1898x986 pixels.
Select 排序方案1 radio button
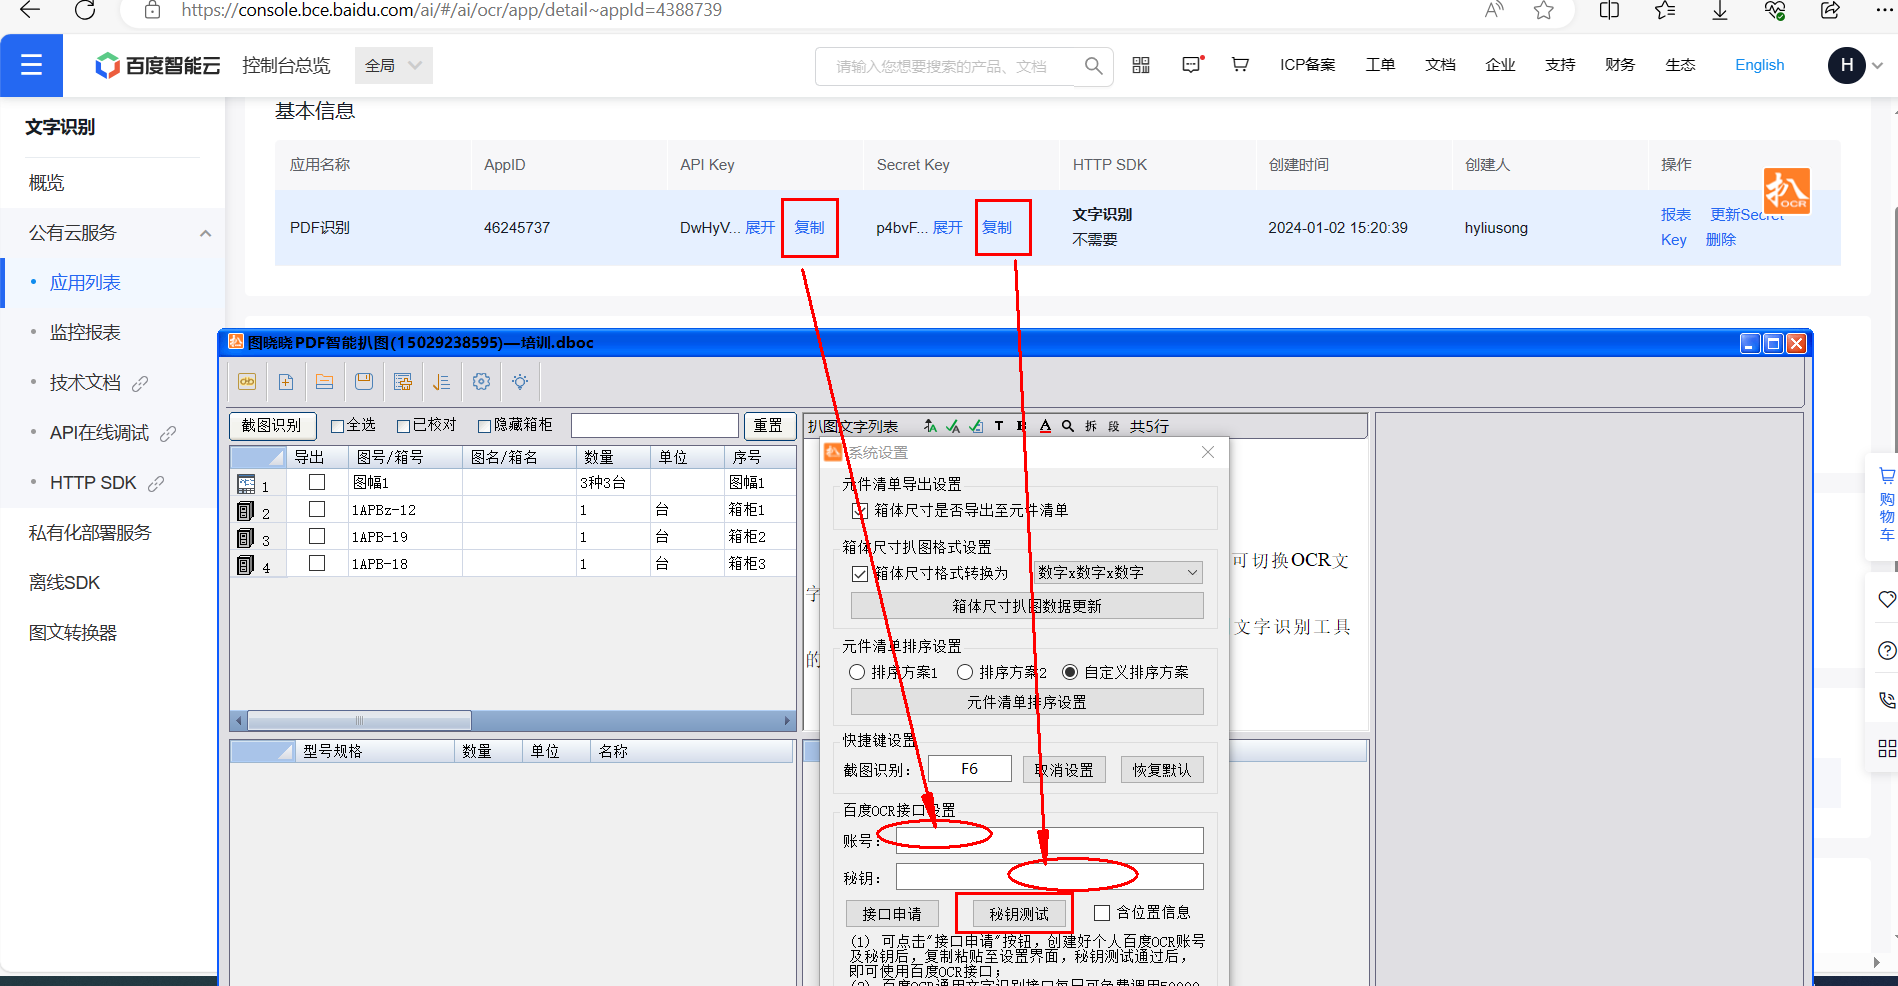point(857,672)
